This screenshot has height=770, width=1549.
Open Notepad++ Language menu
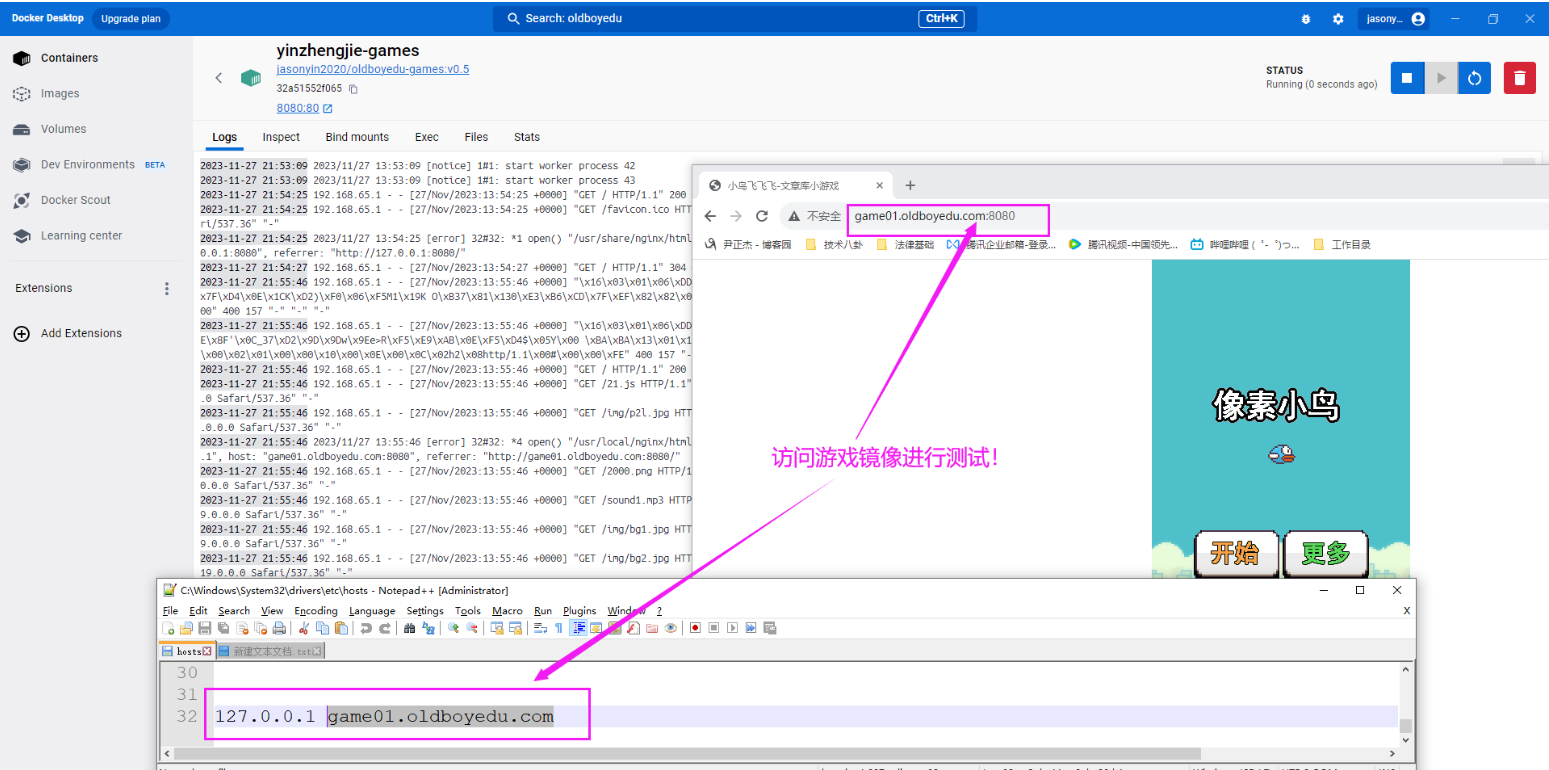[372, 610]
